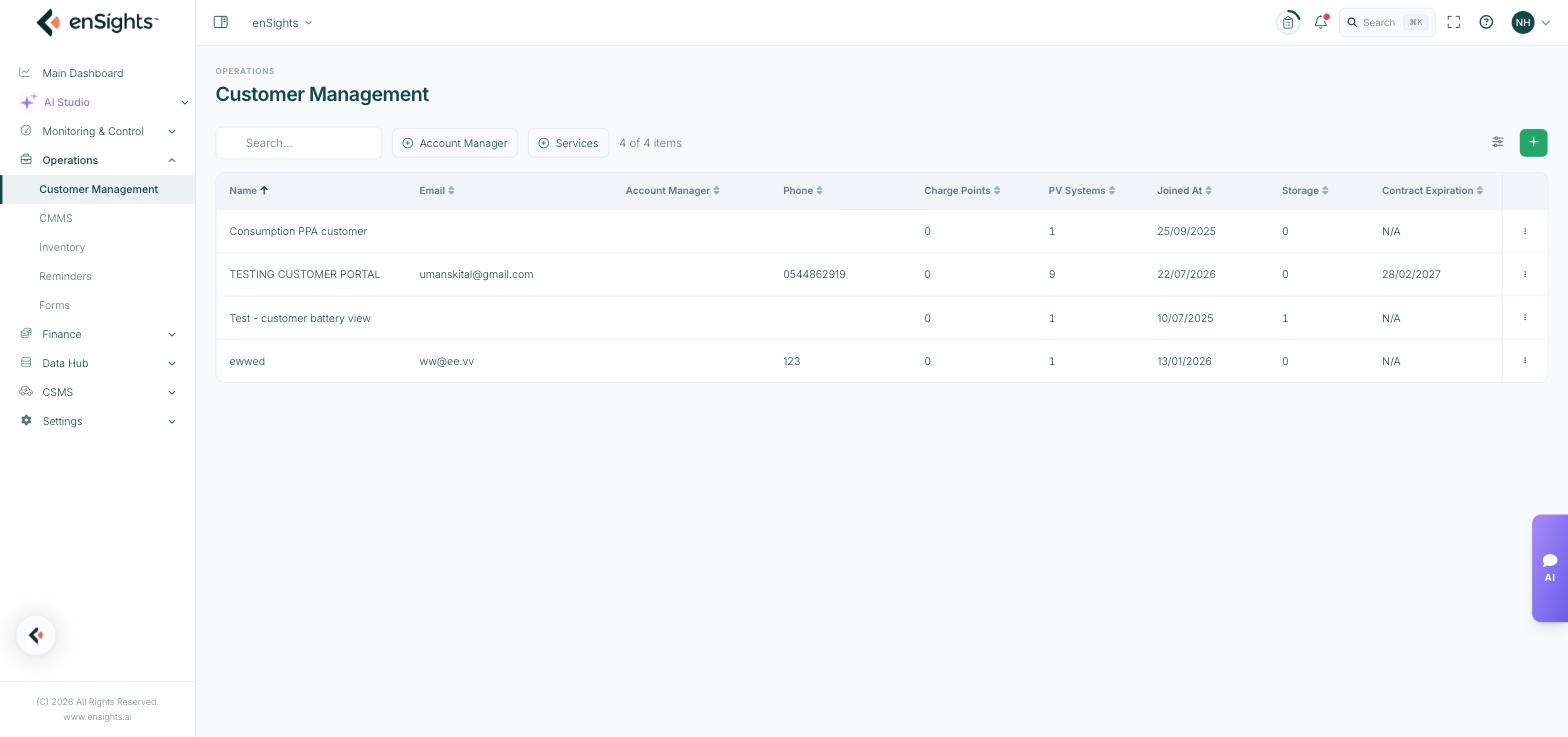Expand the Settings section
Image resolution: width=1568 pixels, height=737 pixels.
click(x=97, y=421)
